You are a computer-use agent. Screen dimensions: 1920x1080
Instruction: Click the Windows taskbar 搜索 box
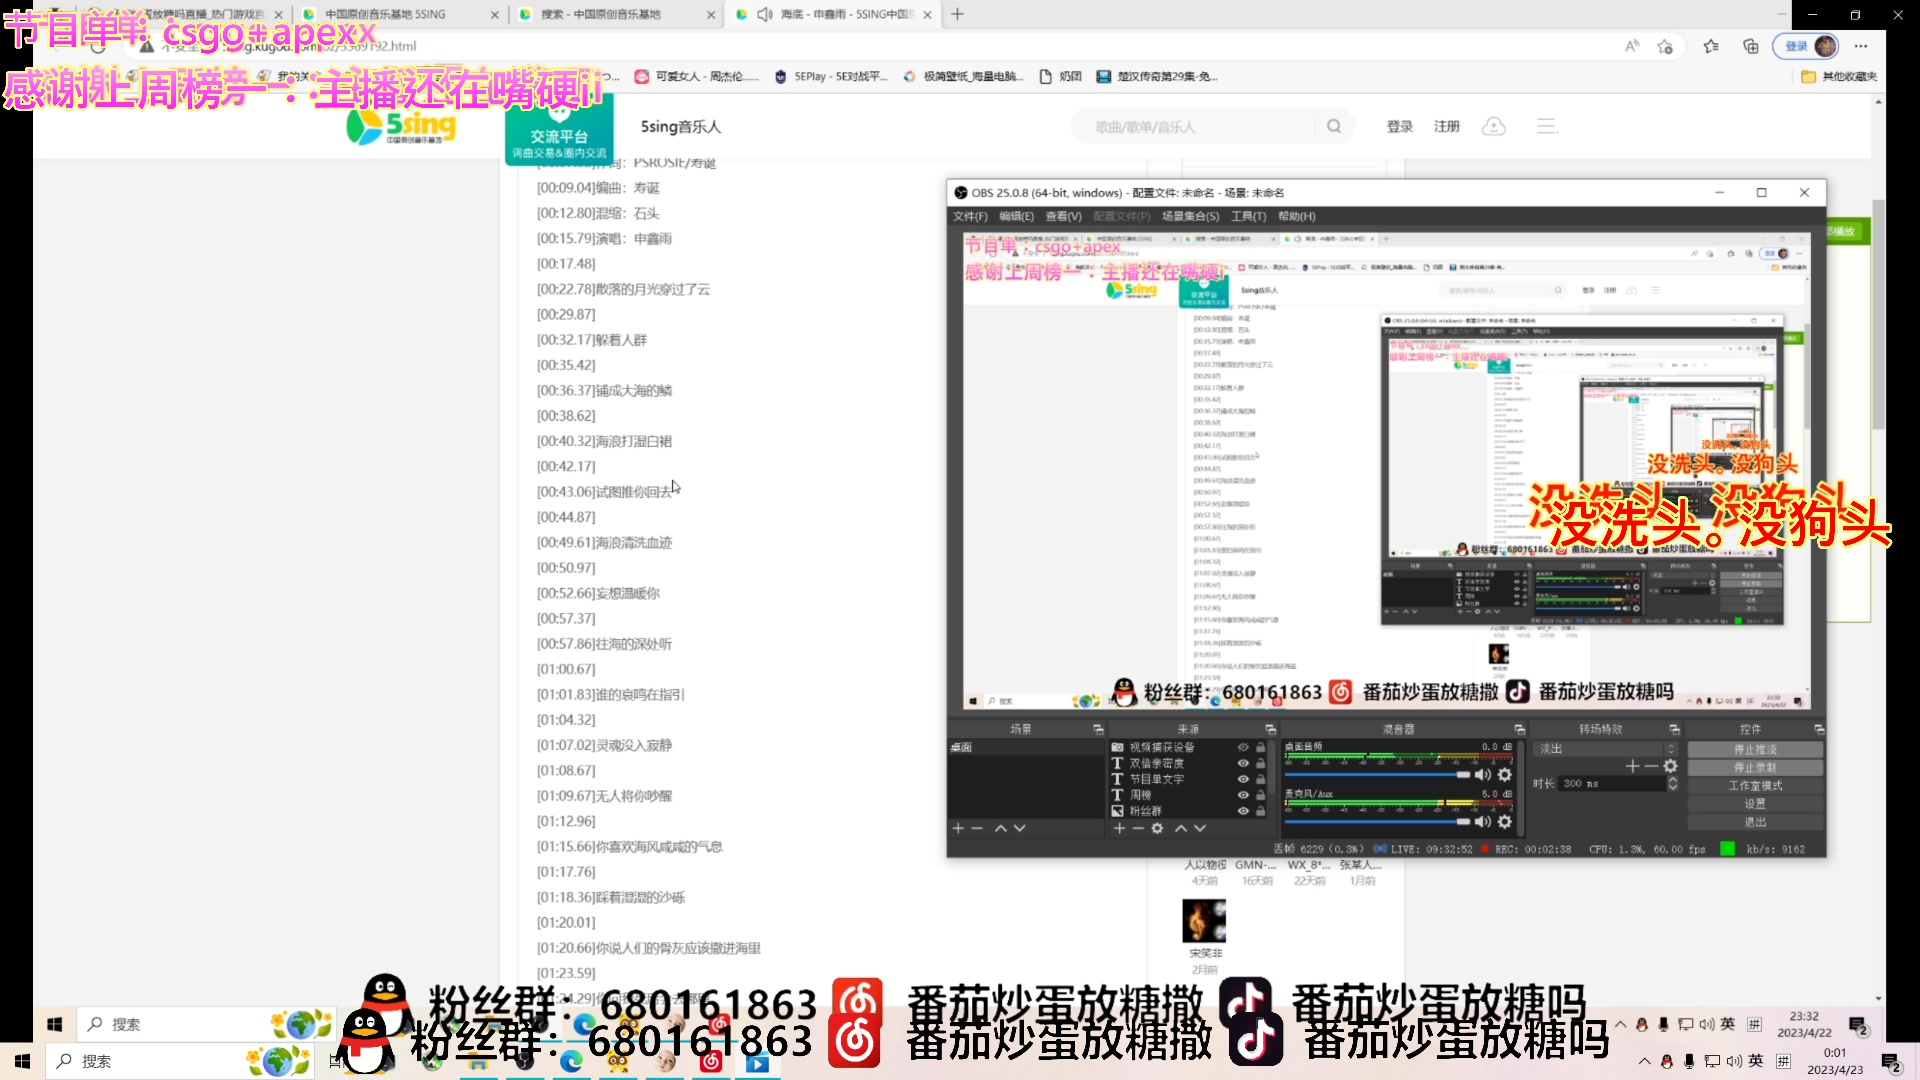[180, 1061]
